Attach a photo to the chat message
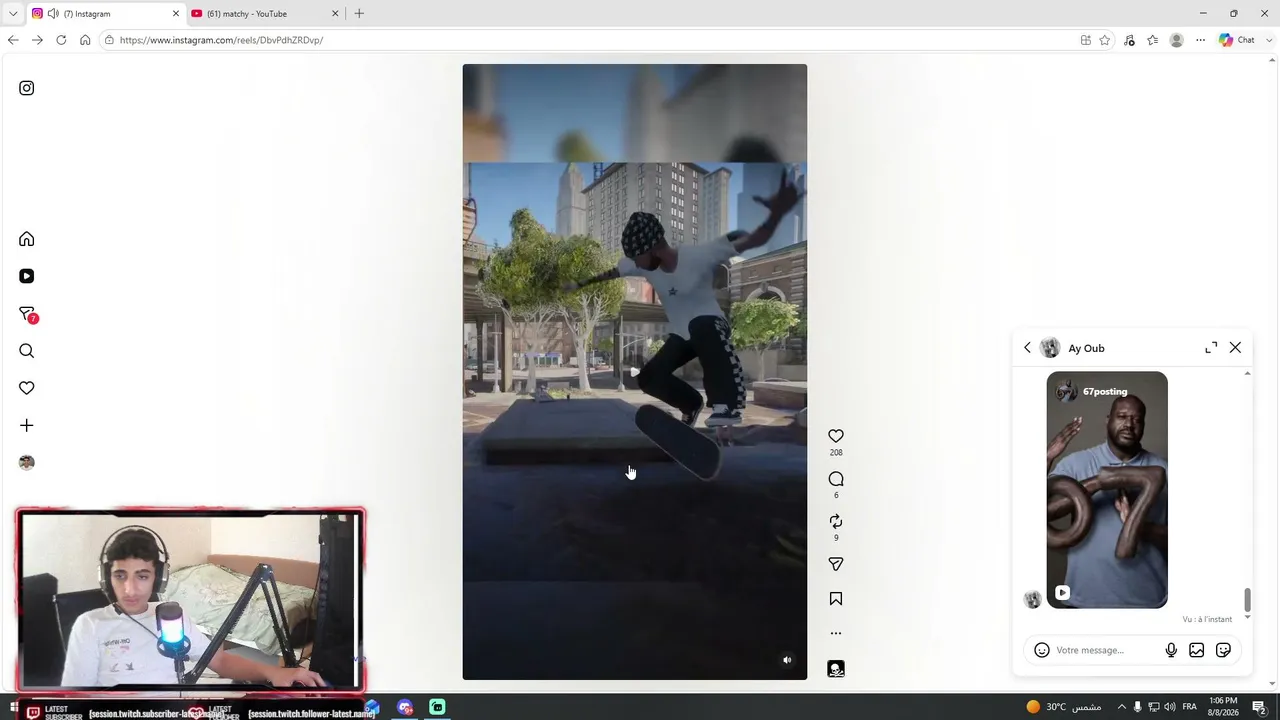The image size is (1280, 720). [1196, 650]
